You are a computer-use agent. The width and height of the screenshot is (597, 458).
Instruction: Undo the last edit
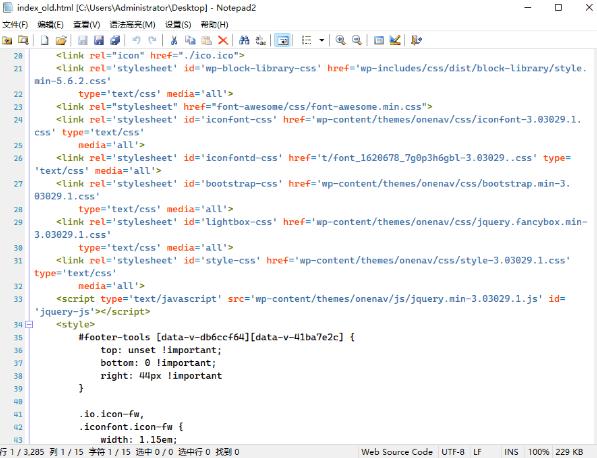(x=136, y=40)
